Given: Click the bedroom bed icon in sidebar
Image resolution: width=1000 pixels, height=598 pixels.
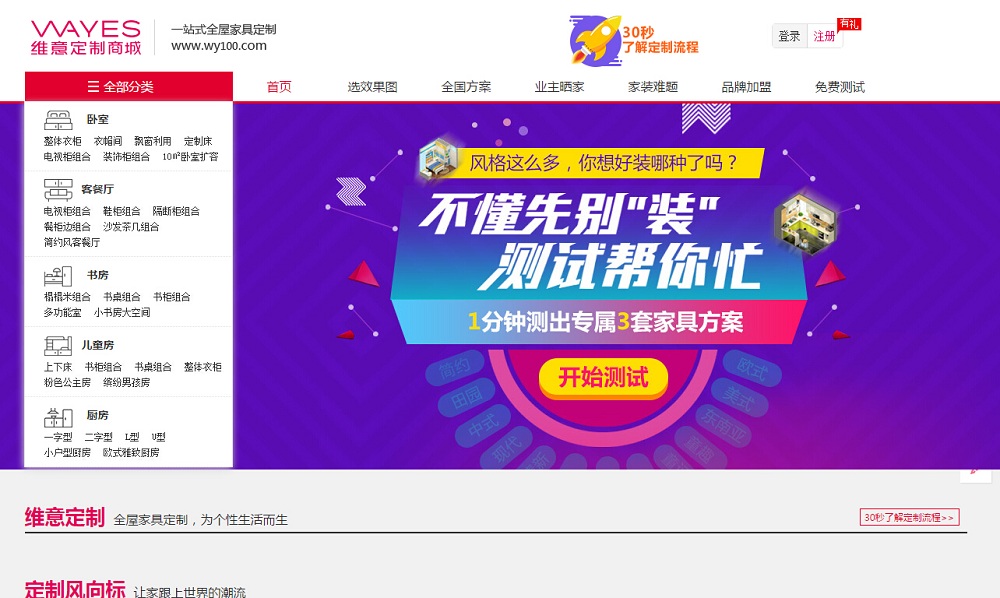Looking at the screenshot, I should (58, 120).
